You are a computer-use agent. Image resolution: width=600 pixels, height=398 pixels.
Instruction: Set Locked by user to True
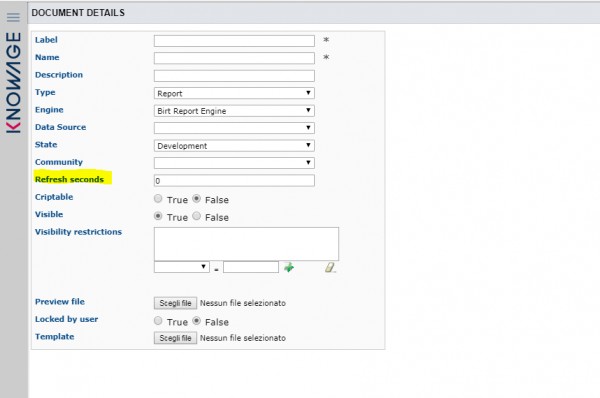coord(158,320)
